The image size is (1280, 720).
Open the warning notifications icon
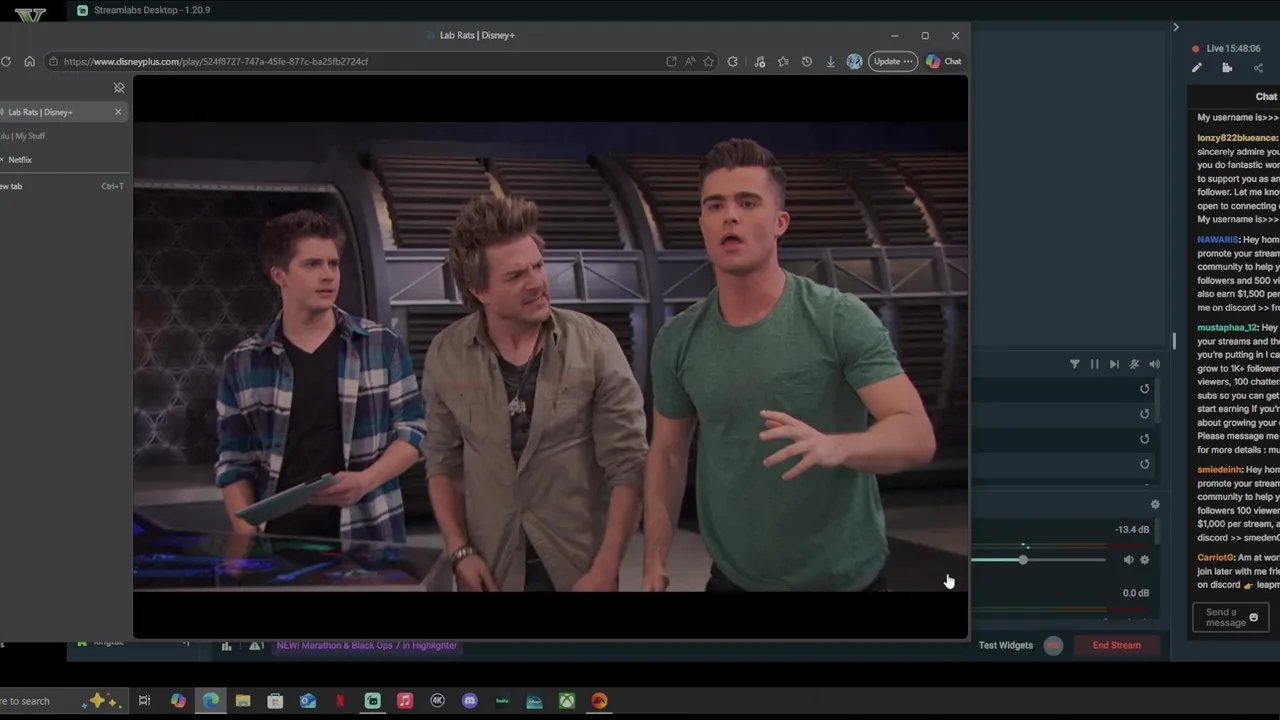(256, 646)
